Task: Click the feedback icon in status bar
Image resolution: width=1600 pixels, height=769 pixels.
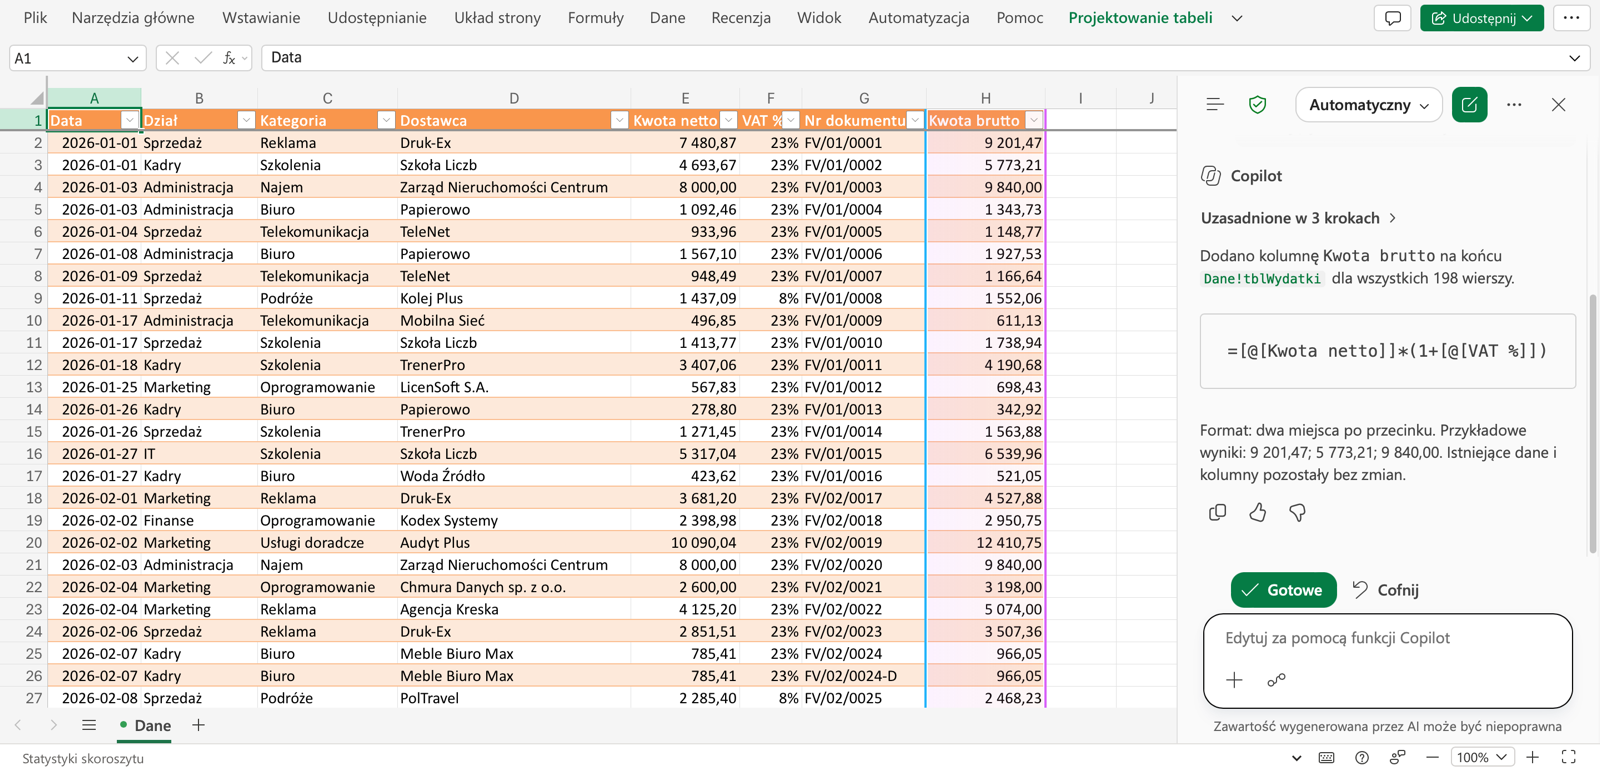Action: tap(1397, 757)
